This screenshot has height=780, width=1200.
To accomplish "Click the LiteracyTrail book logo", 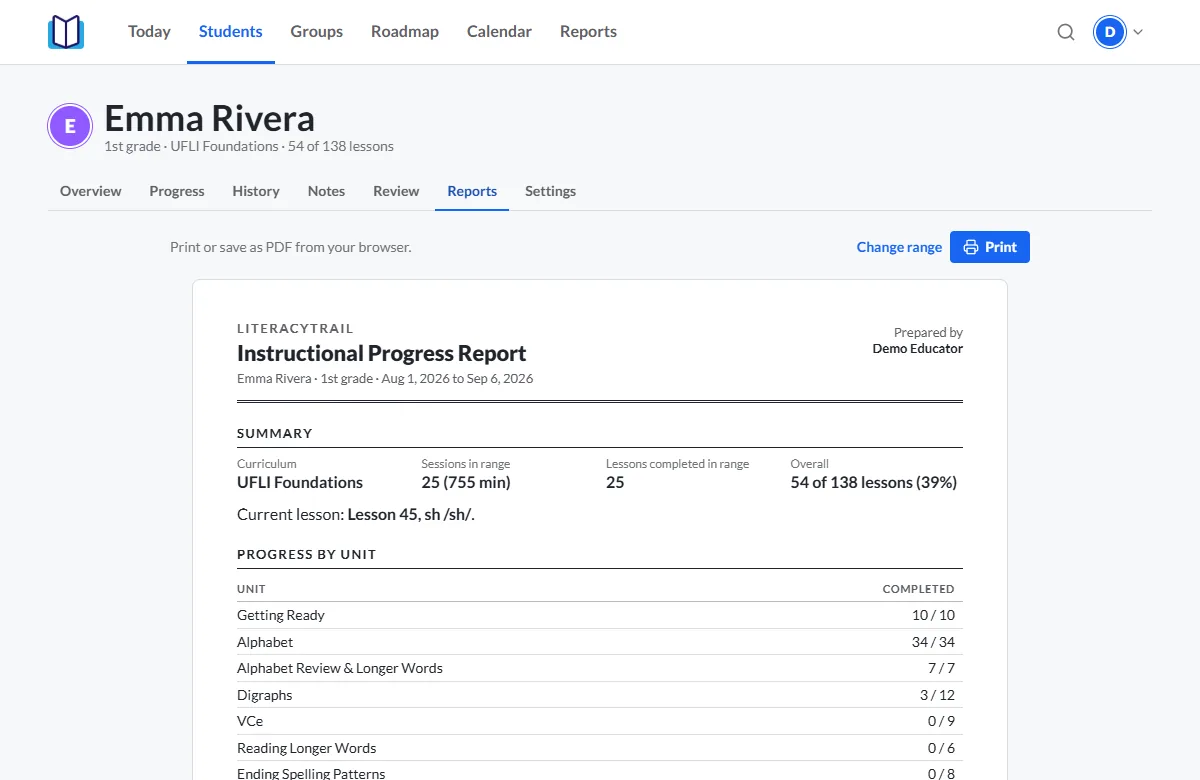I will click(x=66, y=32).
